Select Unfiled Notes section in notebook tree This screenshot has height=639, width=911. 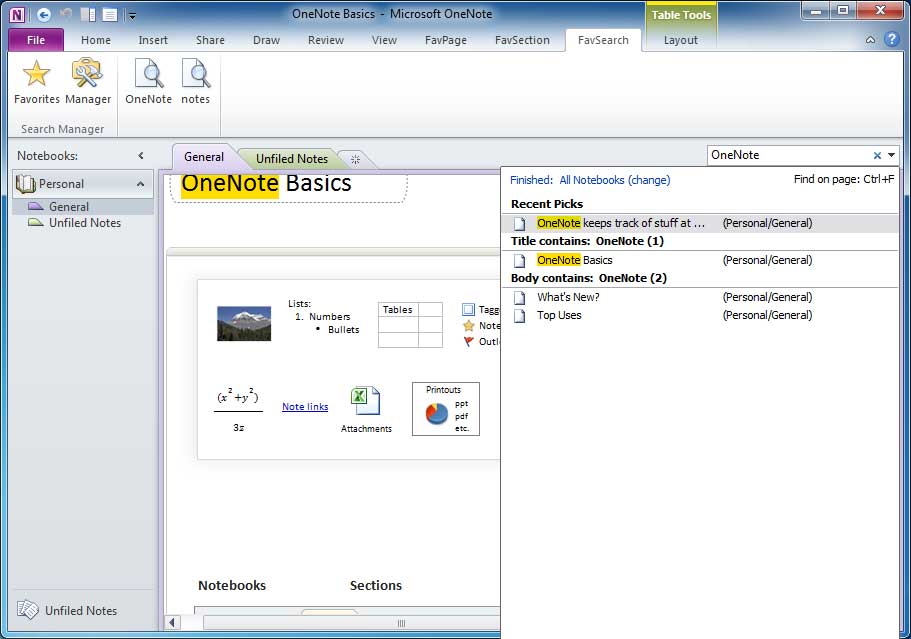(x=83, y=223)
